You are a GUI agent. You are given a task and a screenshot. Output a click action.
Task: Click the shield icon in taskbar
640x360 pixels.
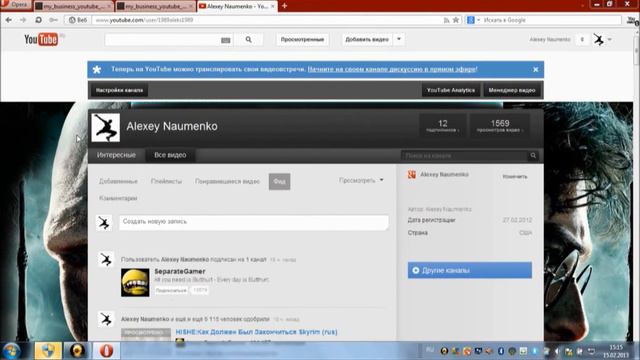coord(47,351)
